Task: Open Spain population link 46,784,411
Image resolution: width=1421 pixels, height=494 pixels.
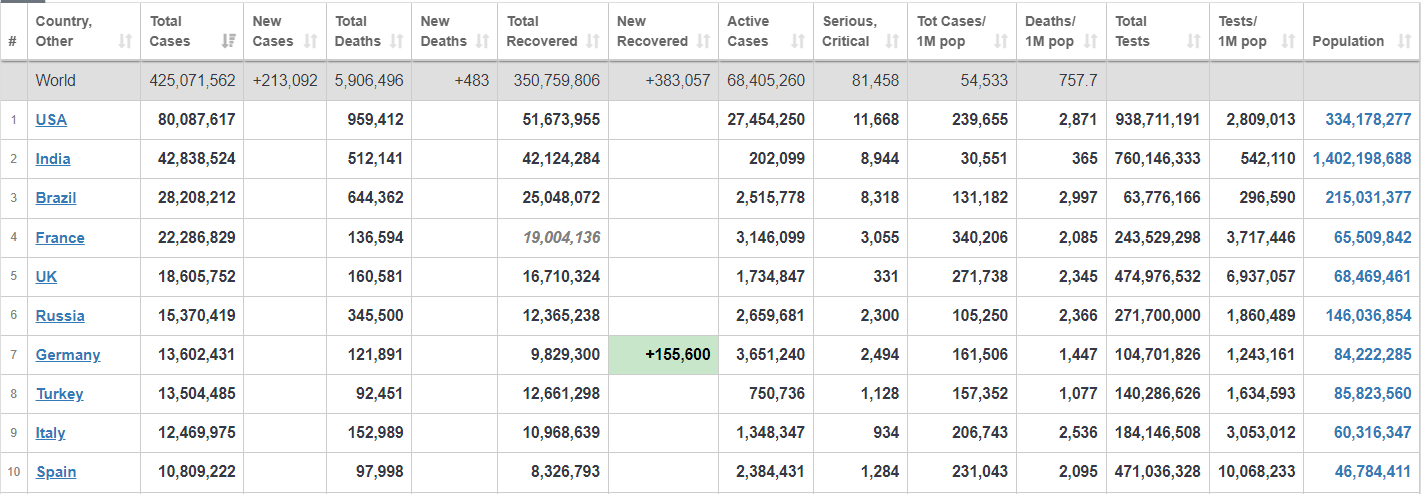Action: pyautogui.click(x=1373, y=472)
